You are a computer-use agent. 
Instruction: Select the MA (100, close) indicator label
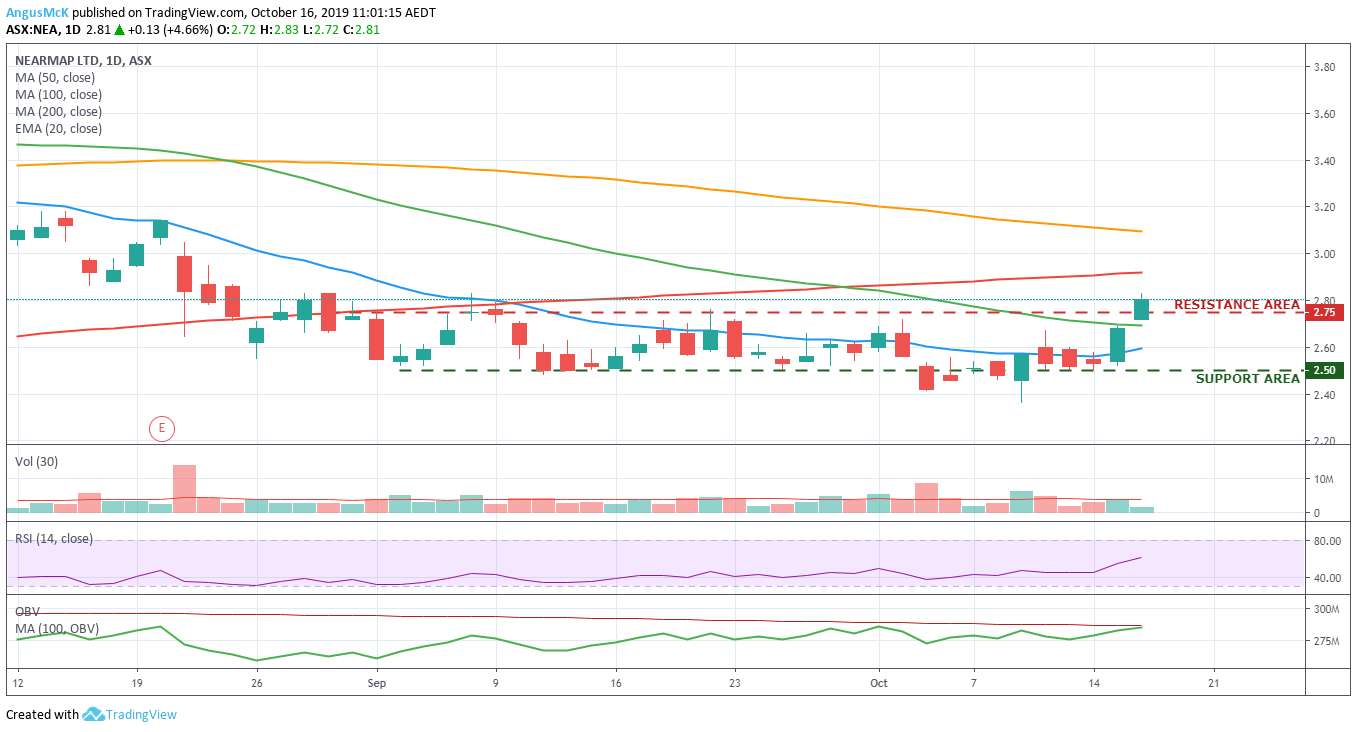point(58,94)
